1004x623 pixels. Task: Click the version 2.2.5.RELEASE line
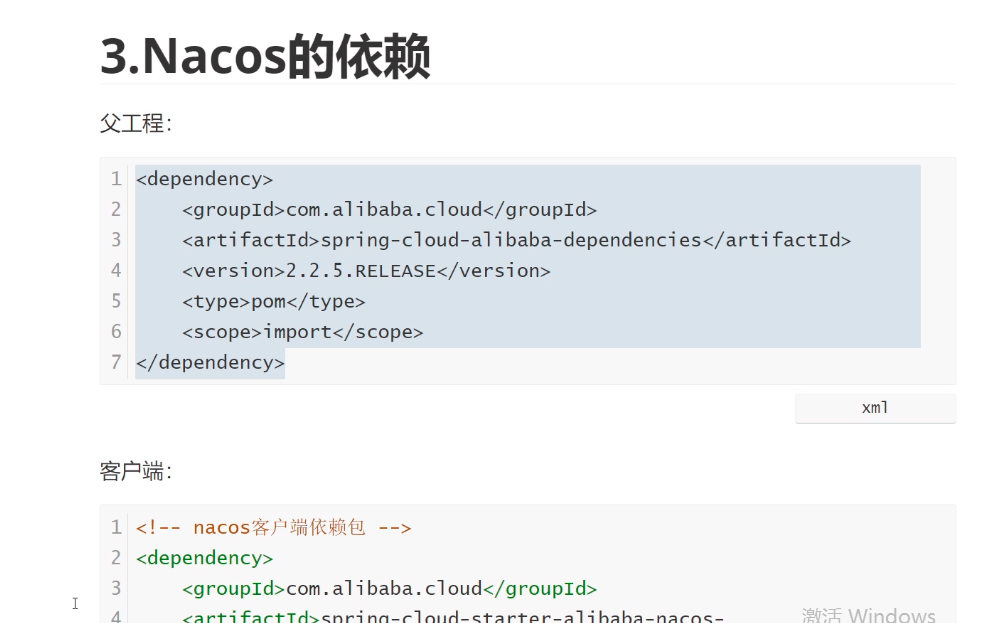366,271
